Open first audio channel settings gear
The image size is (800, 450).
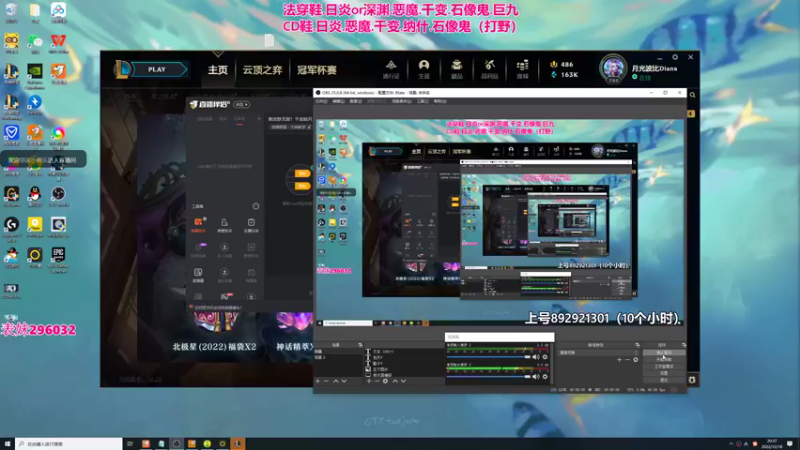coord(545,357)
